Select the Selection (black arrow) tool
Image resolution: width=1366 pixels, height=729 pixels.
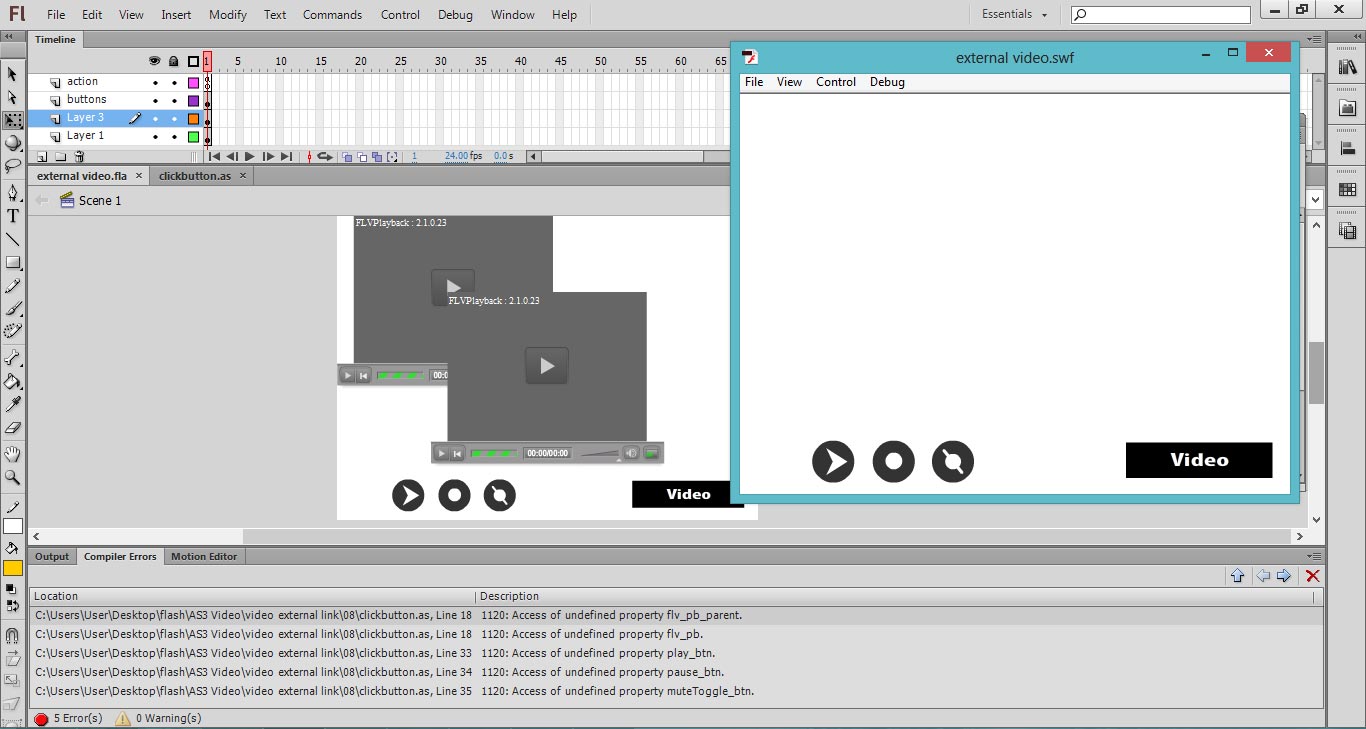coord(13,74)
